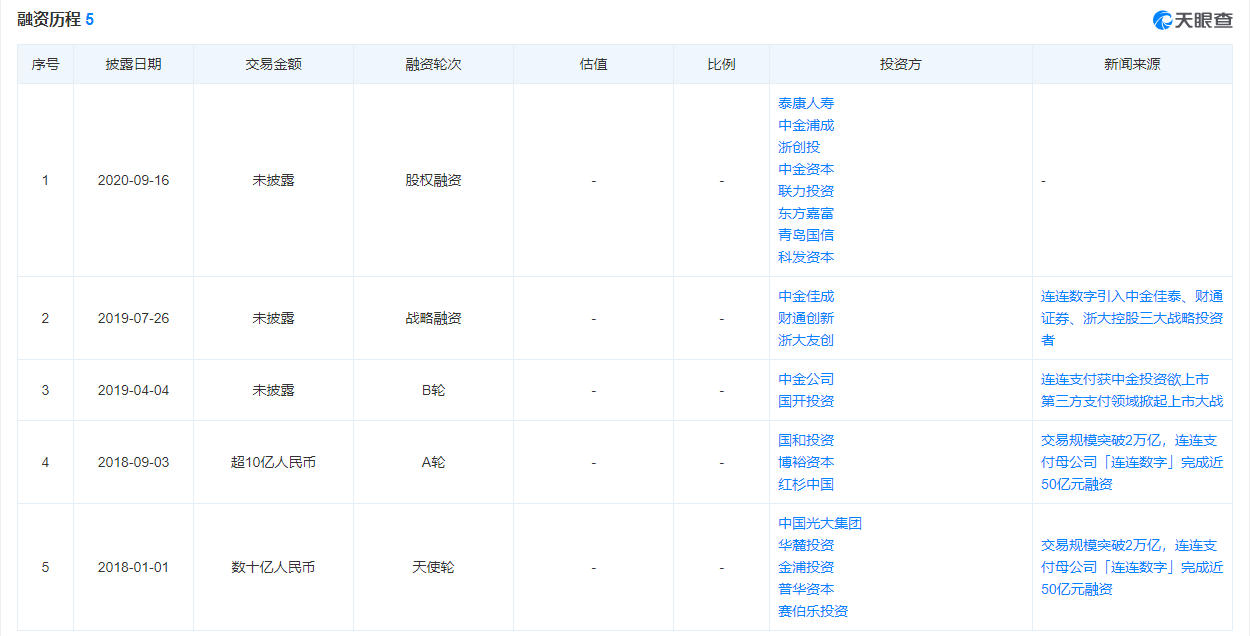
Task: Click the 投资方 column header
Action: [900, 64]
